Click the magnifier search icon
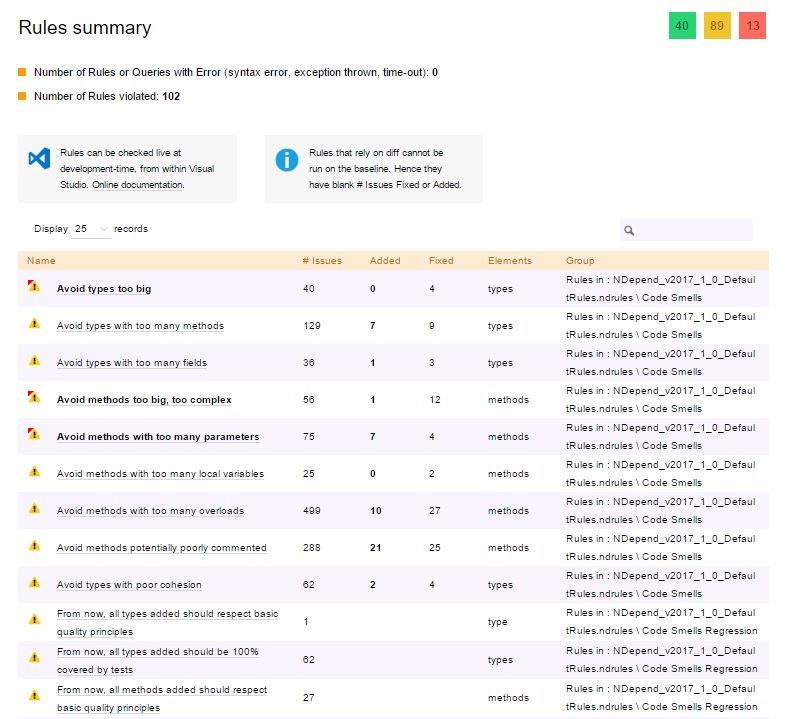 (x=629, y=231)
